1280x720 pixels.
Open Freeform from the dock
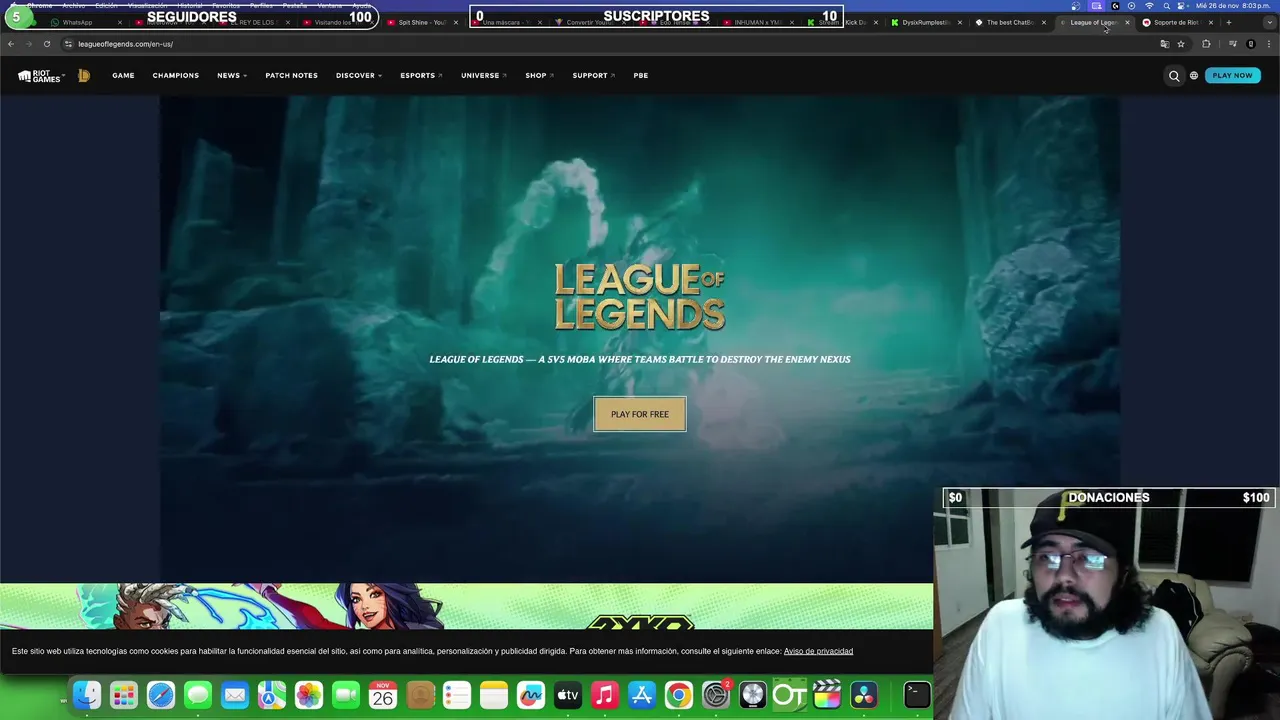(x=531, y=694)
